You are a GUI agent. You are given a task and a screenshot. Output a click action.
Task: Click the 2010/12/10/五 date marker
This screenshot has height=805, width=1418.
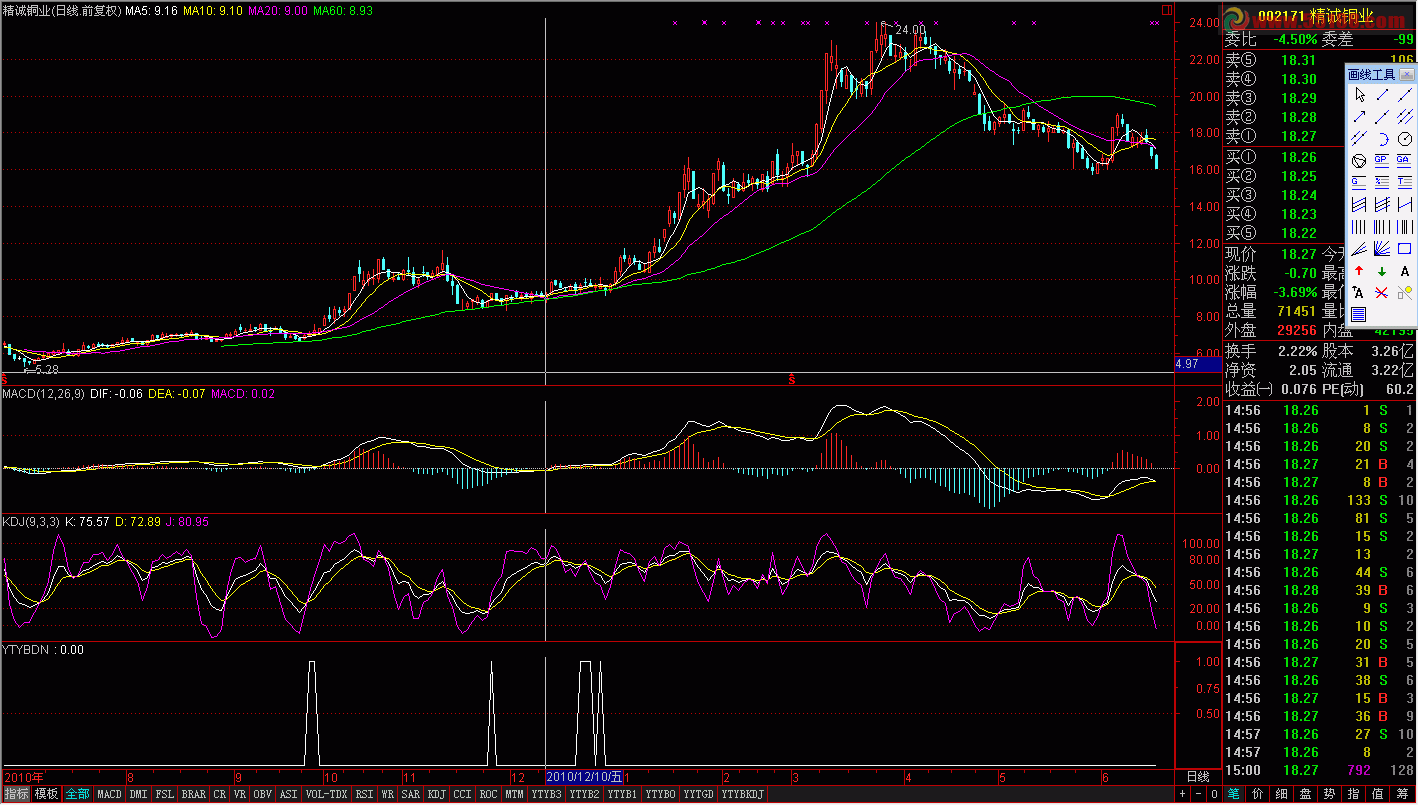(x=584, y=776)
